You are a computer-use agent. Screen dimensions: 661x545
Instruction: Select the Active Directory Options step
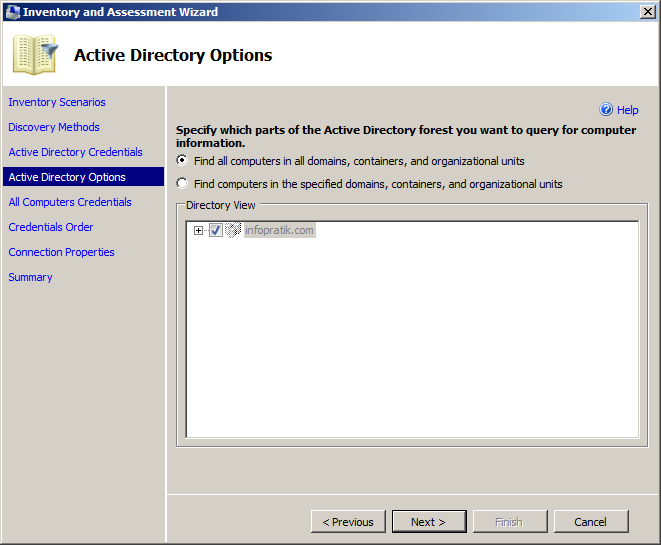83,177
